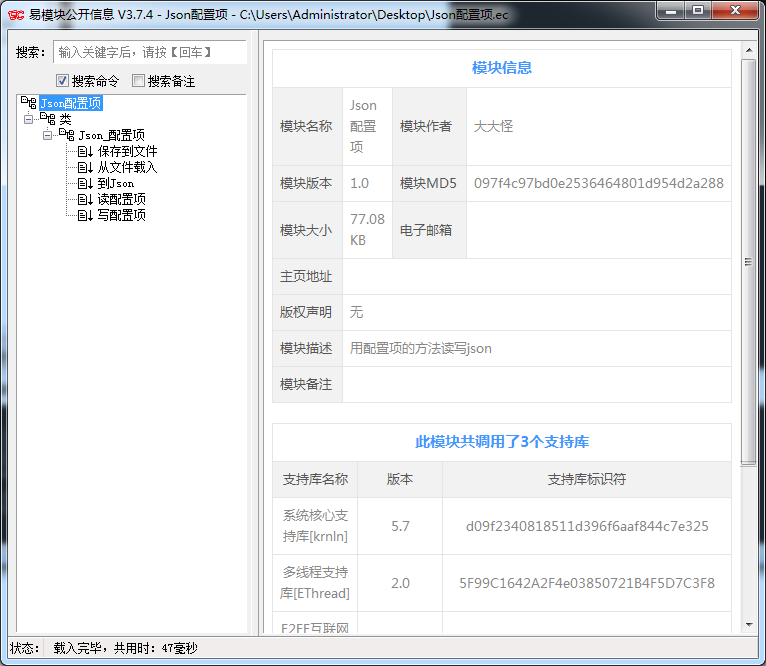This screenshot has width=766, height=666.
Task: Click the 多线程支持库[EThread] cell
Action: pos(315,582)
